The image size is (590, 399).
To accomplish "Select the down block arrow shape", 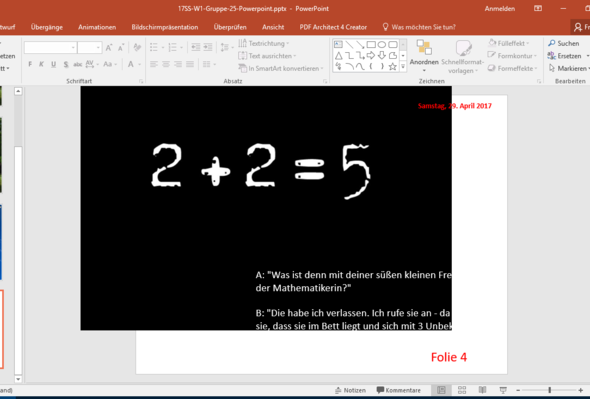I will pyautogui.click(x=382, y=56).
